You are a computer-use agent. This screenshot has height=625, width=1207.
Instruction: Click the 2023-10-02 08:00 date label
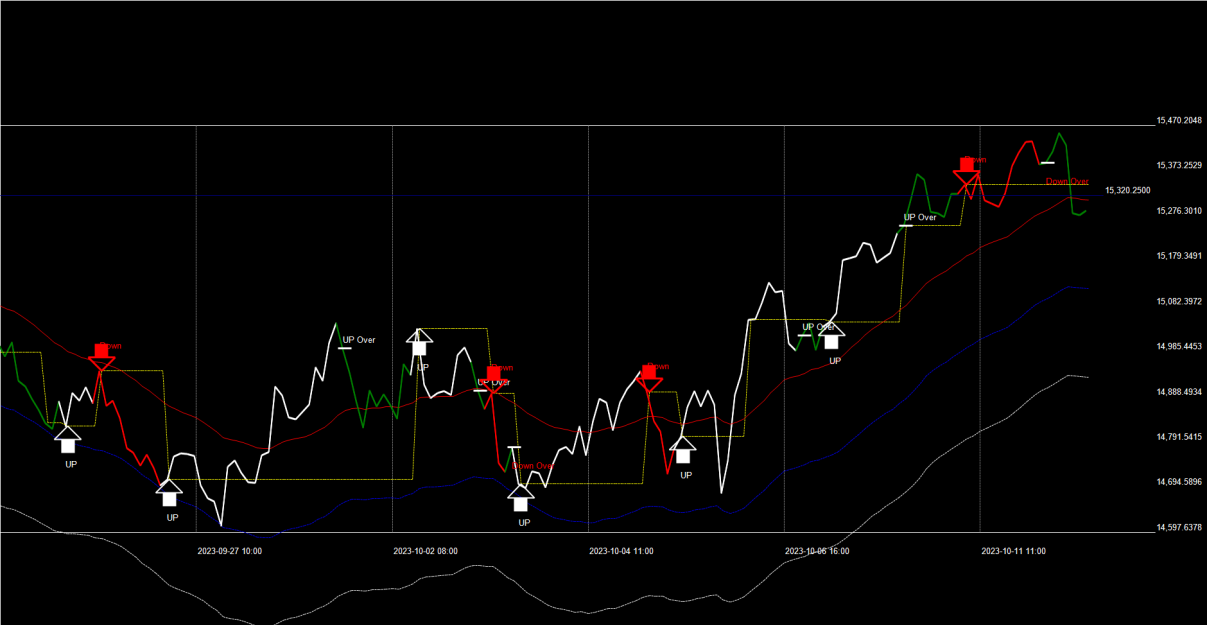(425, 551)
